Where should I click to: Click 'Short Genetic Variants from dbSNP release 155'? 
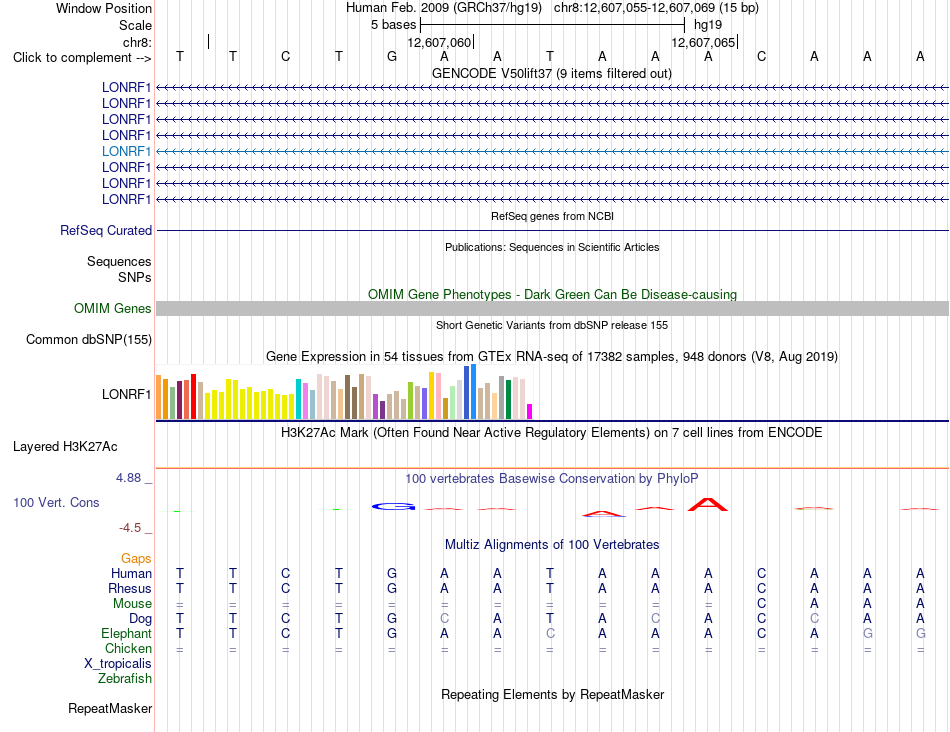click(x=552, y=325)
